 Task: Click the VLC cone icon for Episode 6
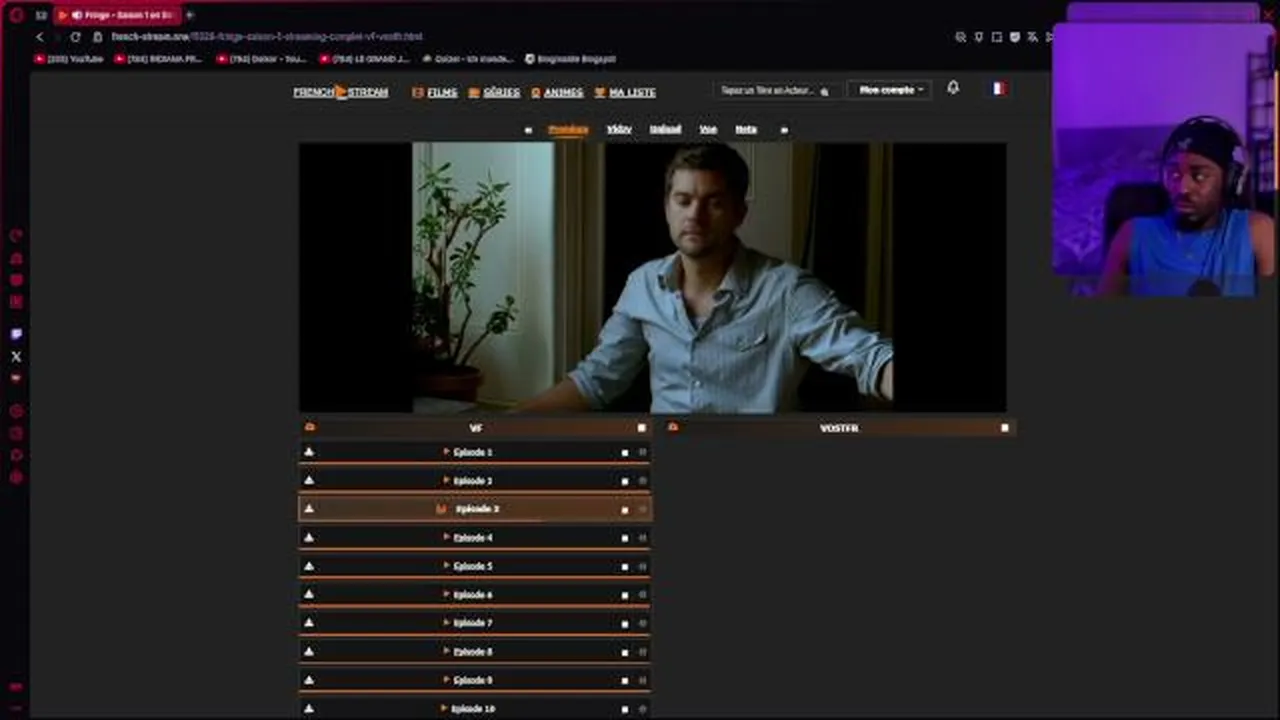click(x=309, y=594)
